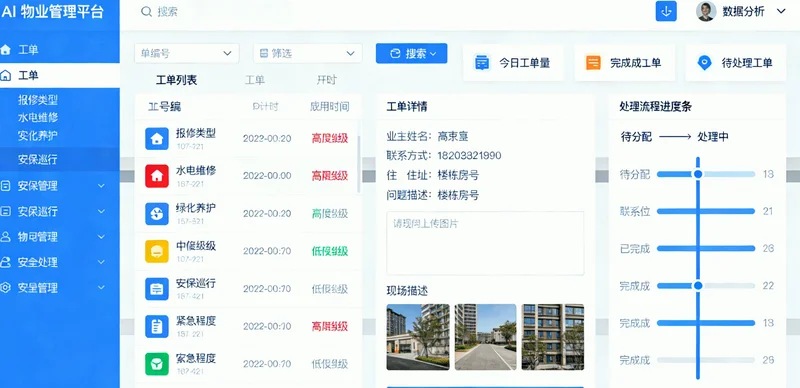Click the blue download icon in header
The height and width of the screenshot is (388, 800).
coord(666,11)
